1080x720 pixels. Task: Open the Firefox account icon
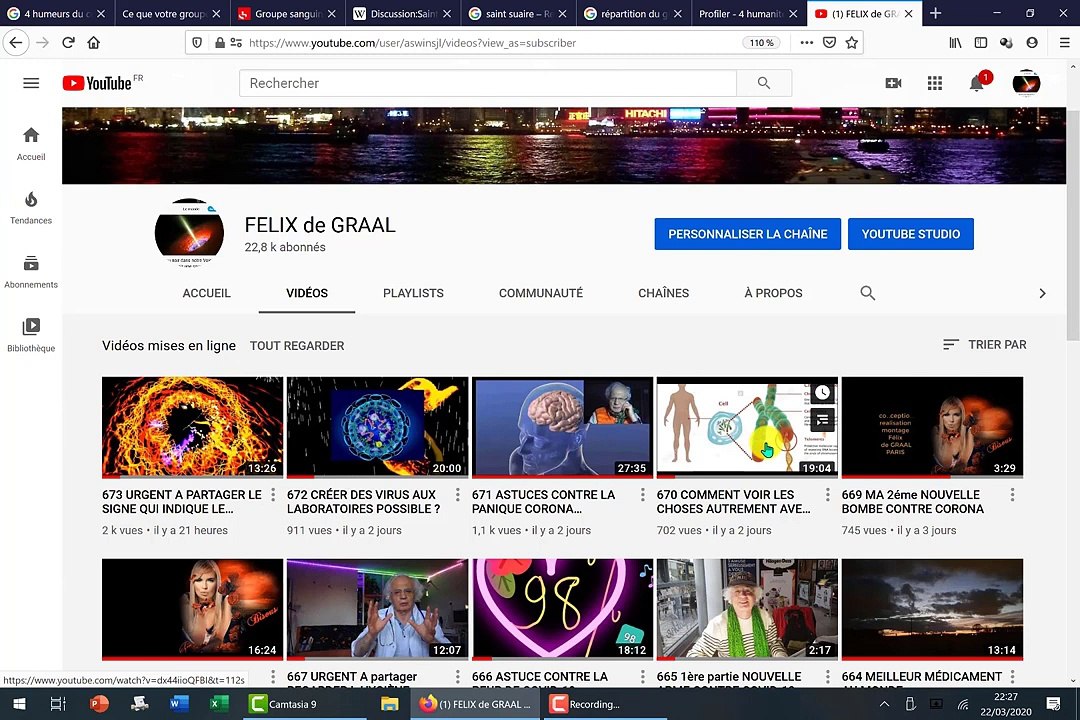1032,43
